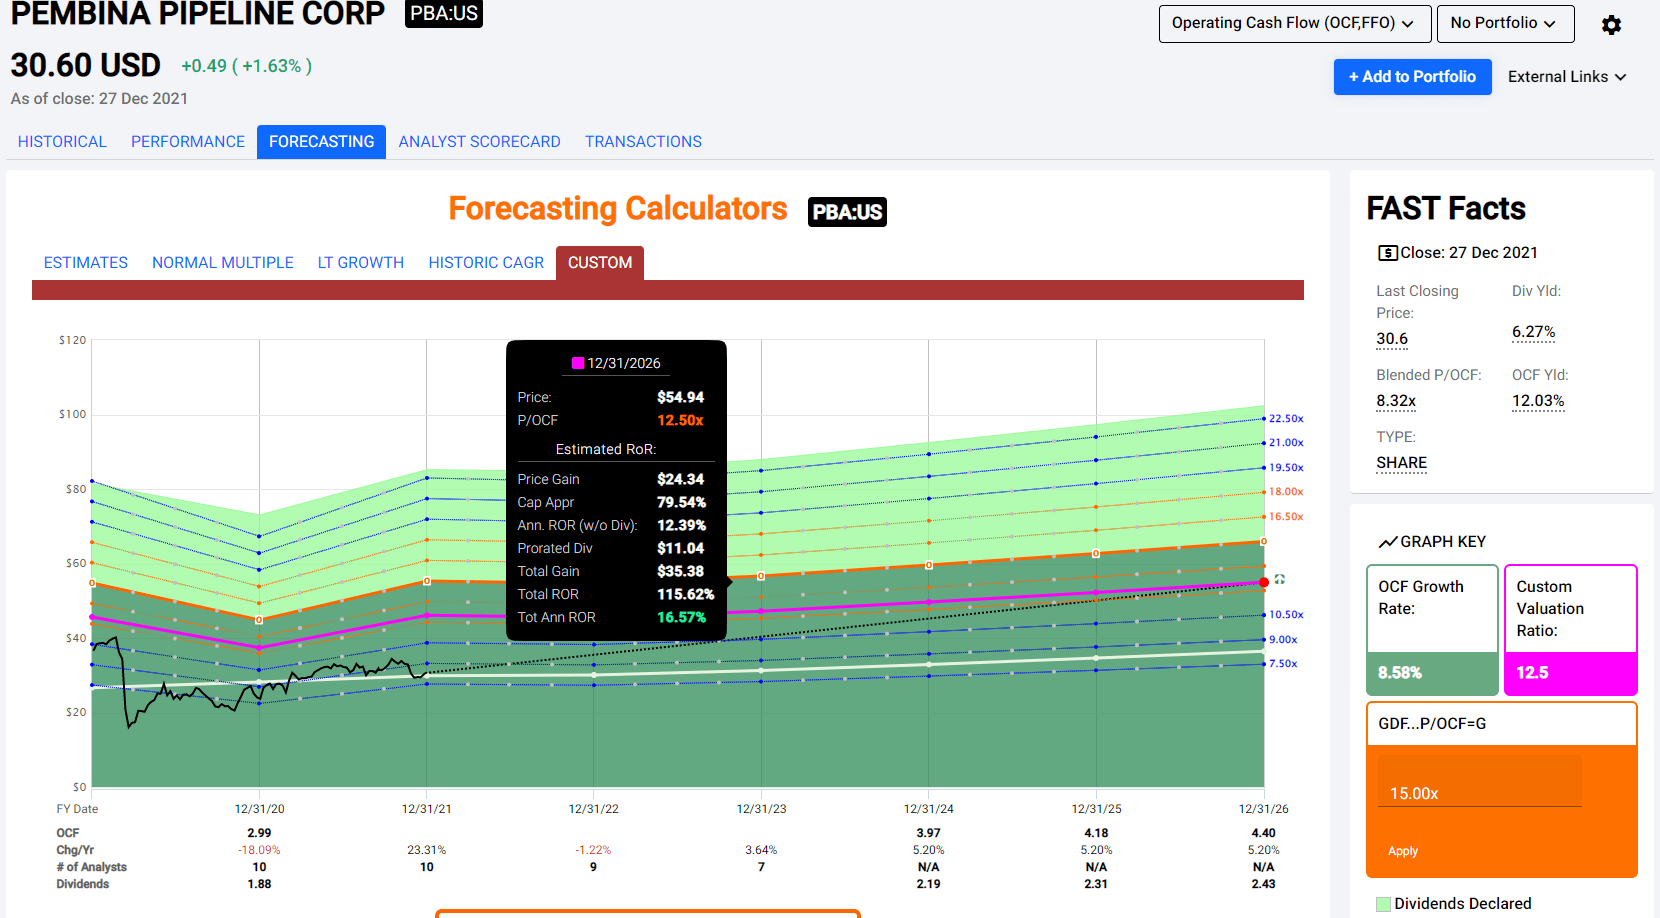Viewport: 1660px width, 918px height.
Task: Expand the External Links menu
Action: point(1567,77)
